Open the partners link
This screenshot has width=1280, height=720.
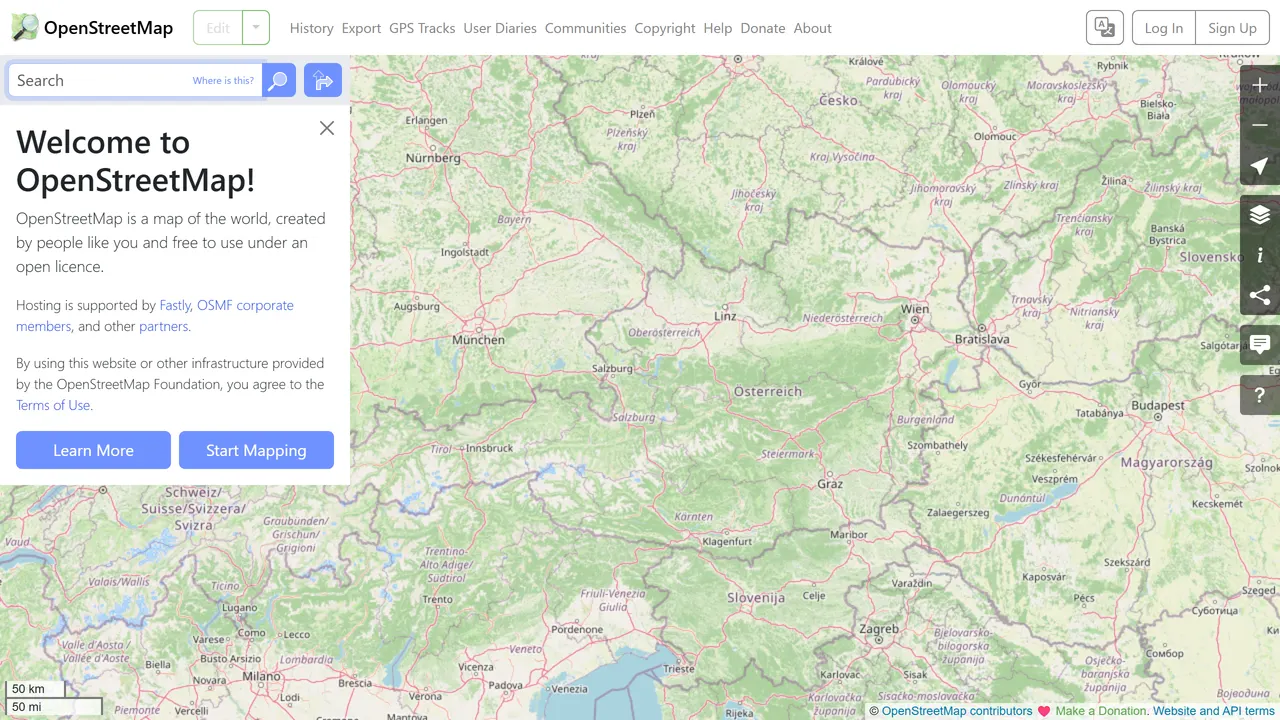[163, 326]
